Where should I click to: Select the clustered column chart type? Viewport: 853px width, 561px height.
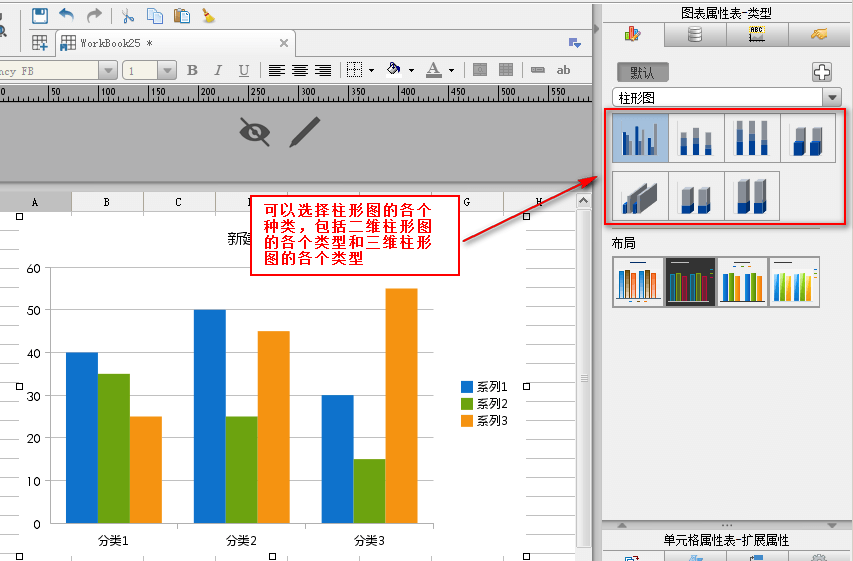tap(640, 138)
